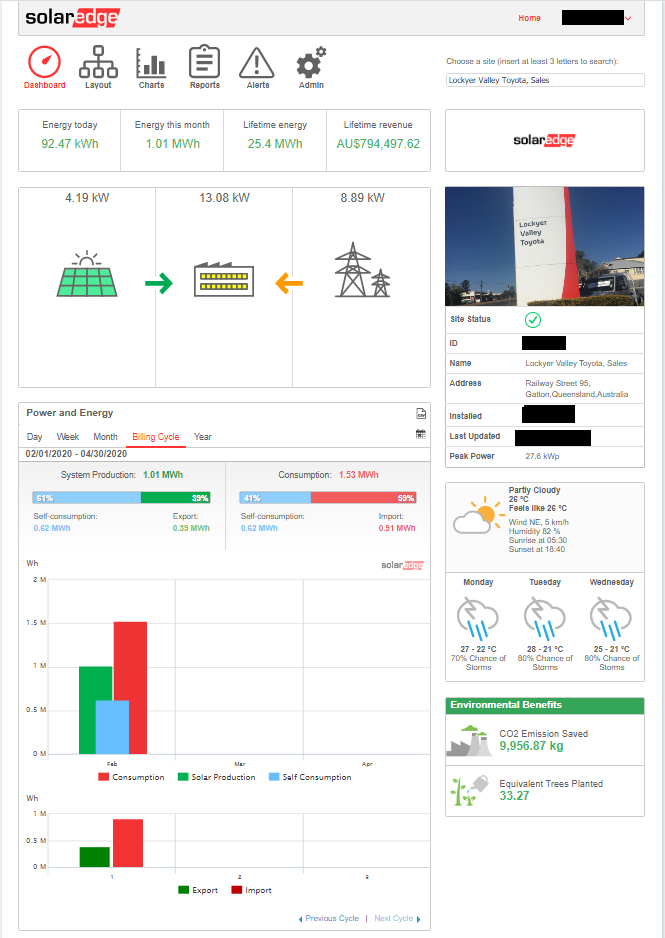Click the partly cloudy weather icon
Viewport: 665px width, 938px height.
click(x=479, y=514)
